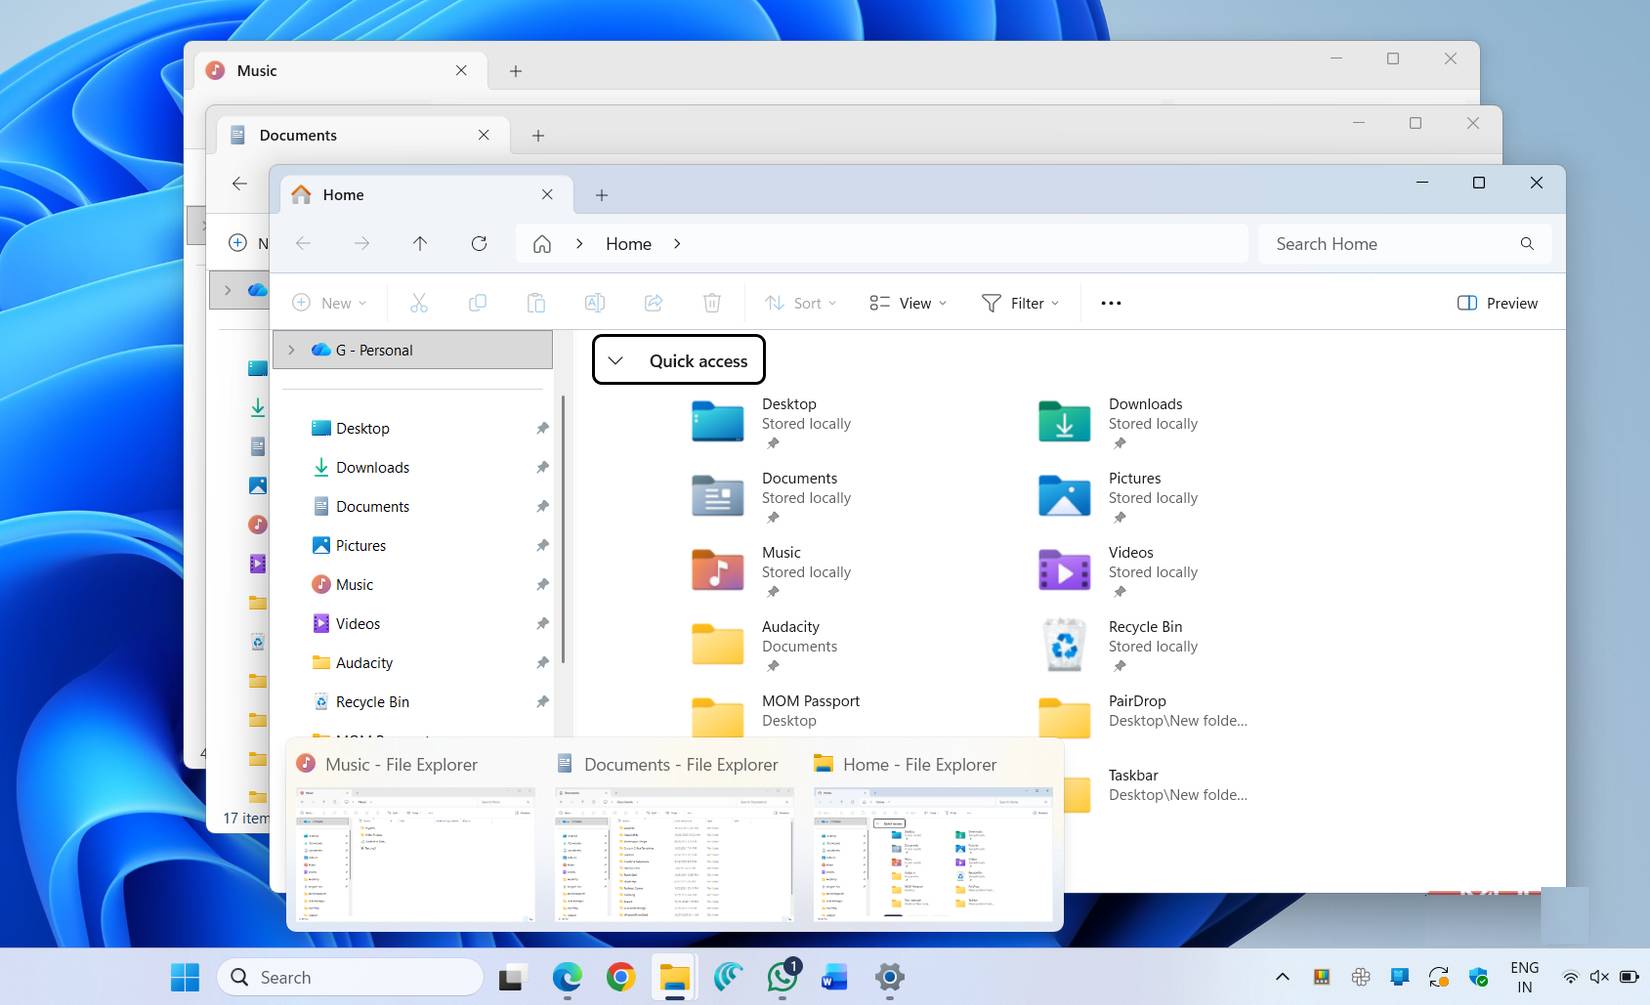Click the Back navigation button
Screen dimensions: 1650x1005
302,243
